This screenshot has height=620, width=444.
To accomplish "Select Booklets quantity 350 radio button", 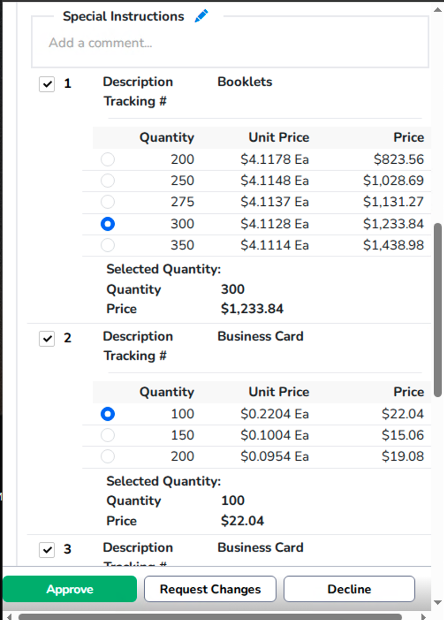I will [x=108, y=245].
